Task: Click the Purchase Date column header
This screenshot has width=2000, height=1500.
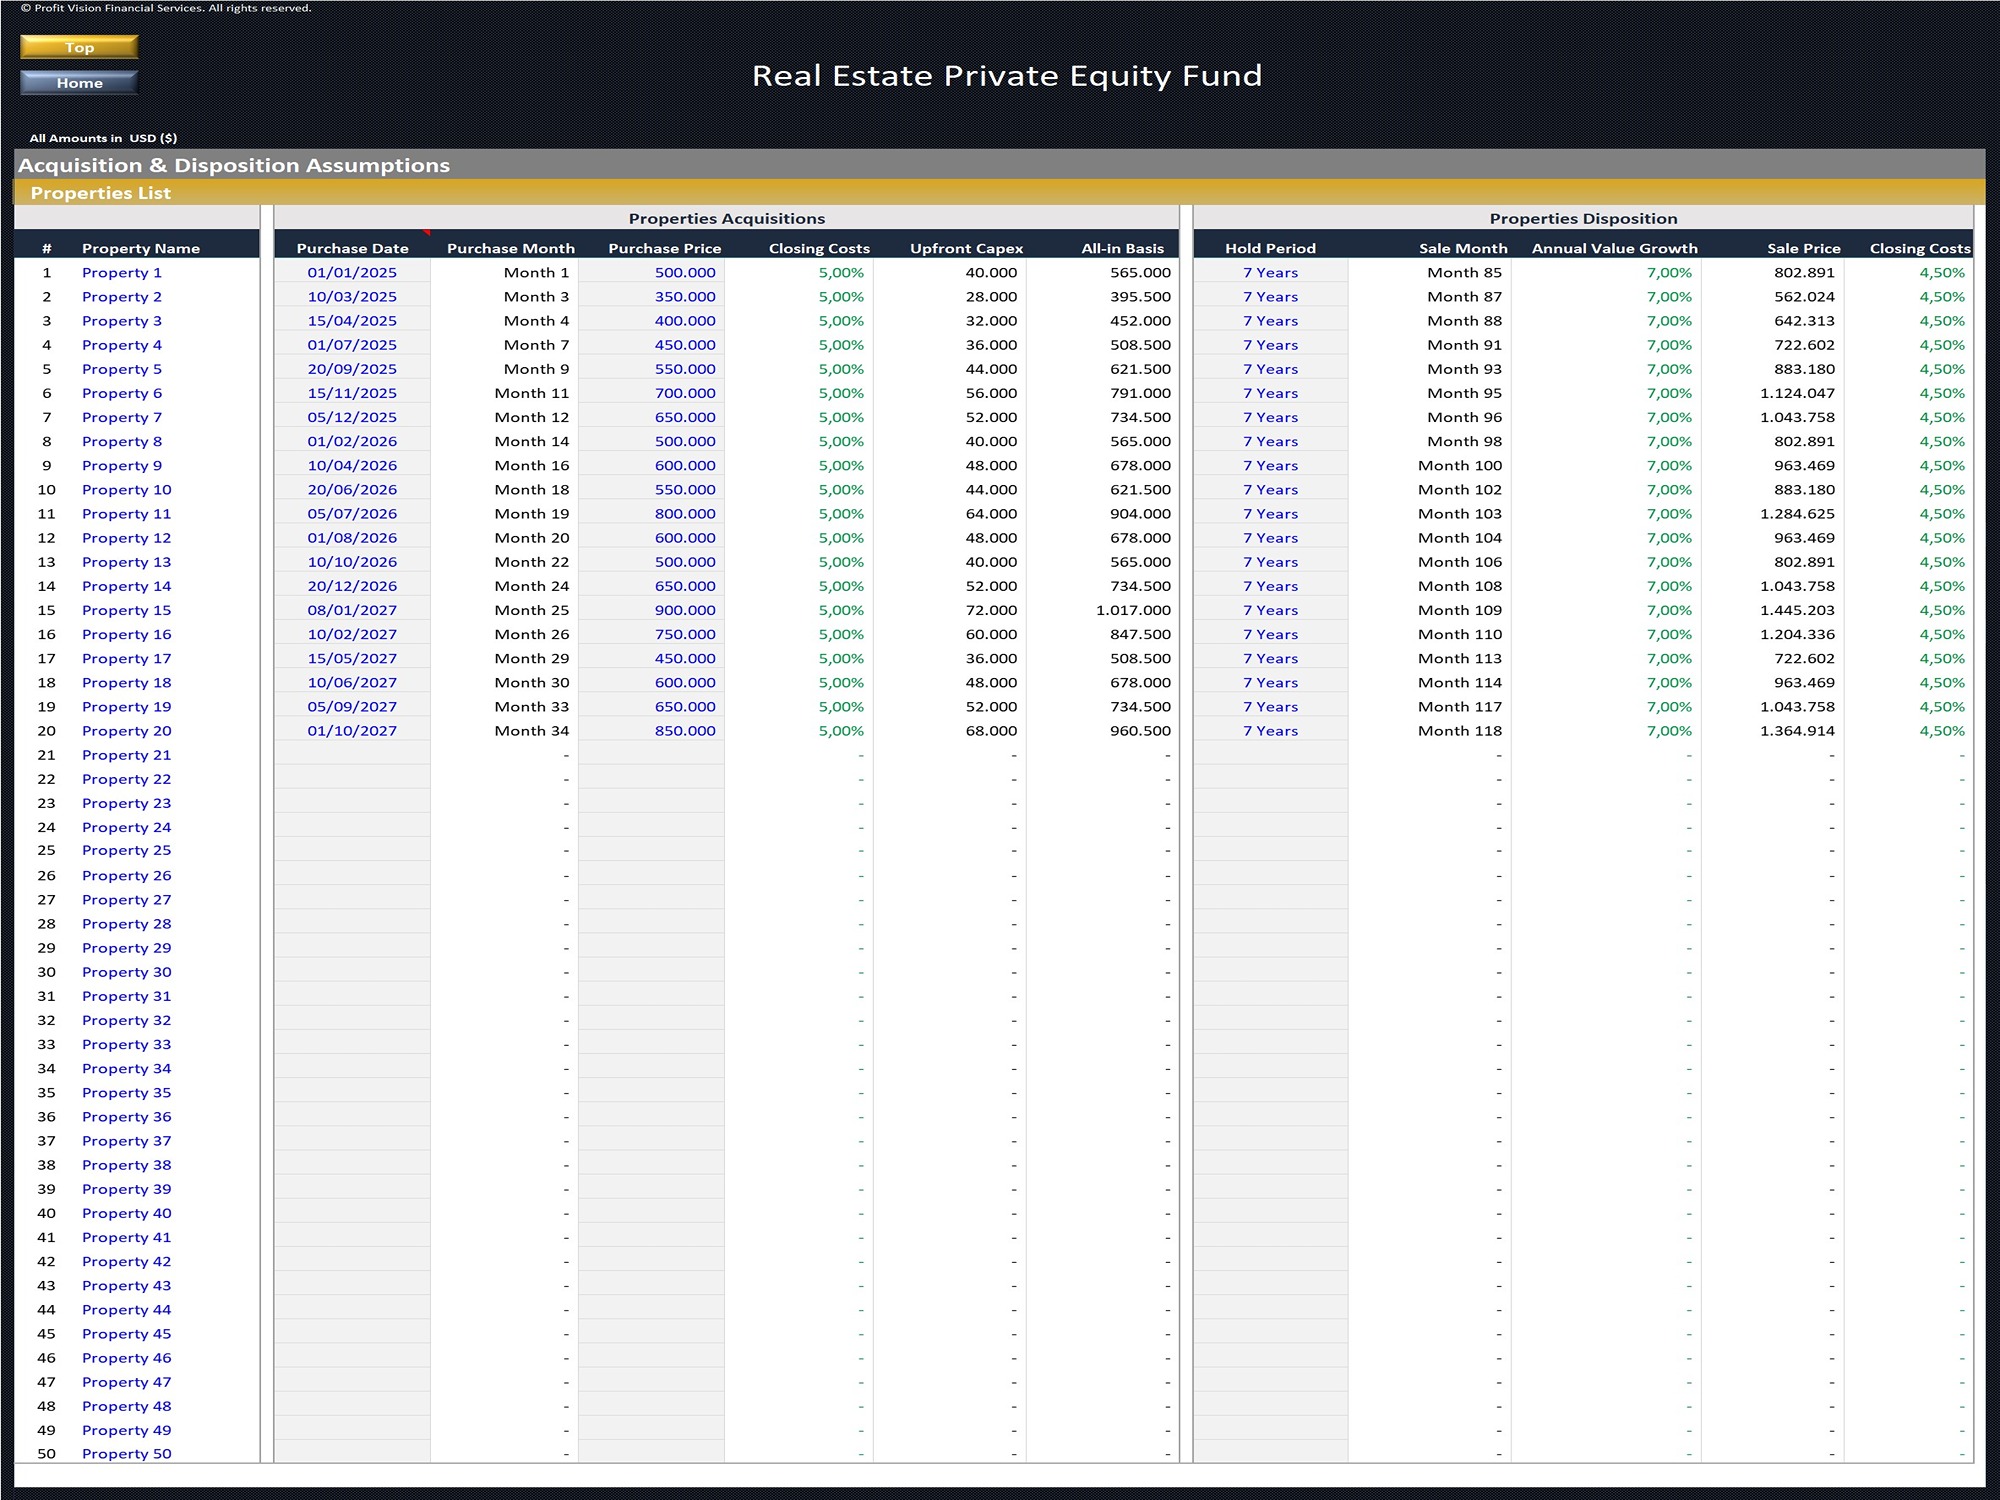Action: coord(352,248)
